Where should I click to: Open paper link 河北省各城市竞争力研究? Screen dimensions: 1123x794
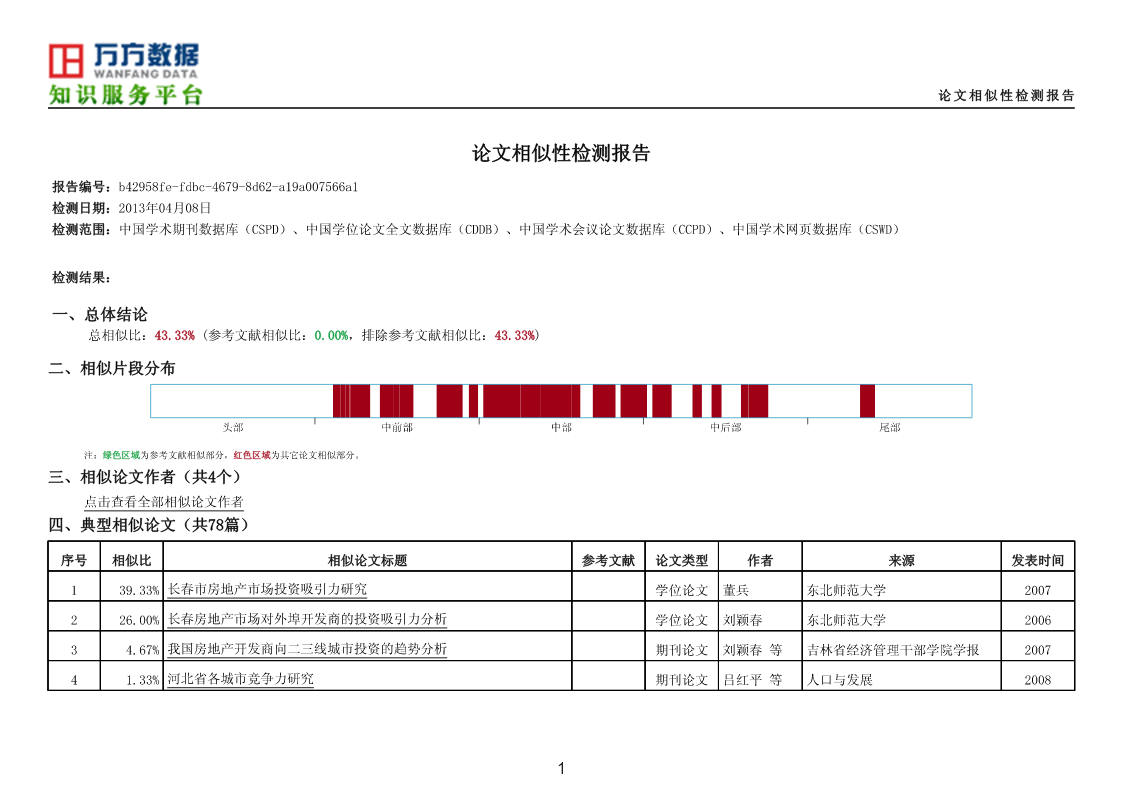pos(241,679)
